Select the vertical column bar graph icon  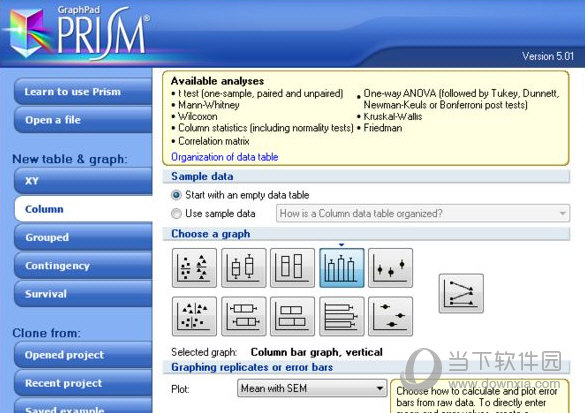(341, 268)
